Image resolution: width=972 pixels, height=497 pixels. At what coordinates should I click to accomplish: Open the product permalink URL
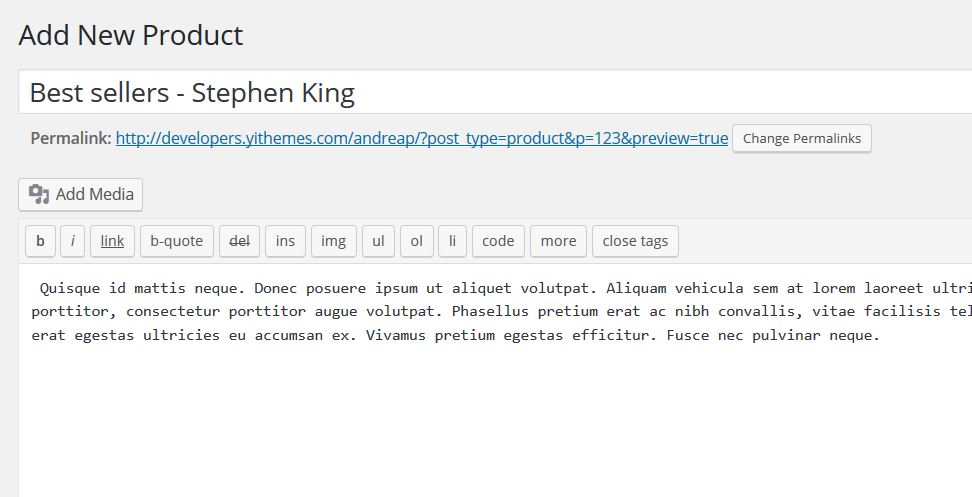422,138
